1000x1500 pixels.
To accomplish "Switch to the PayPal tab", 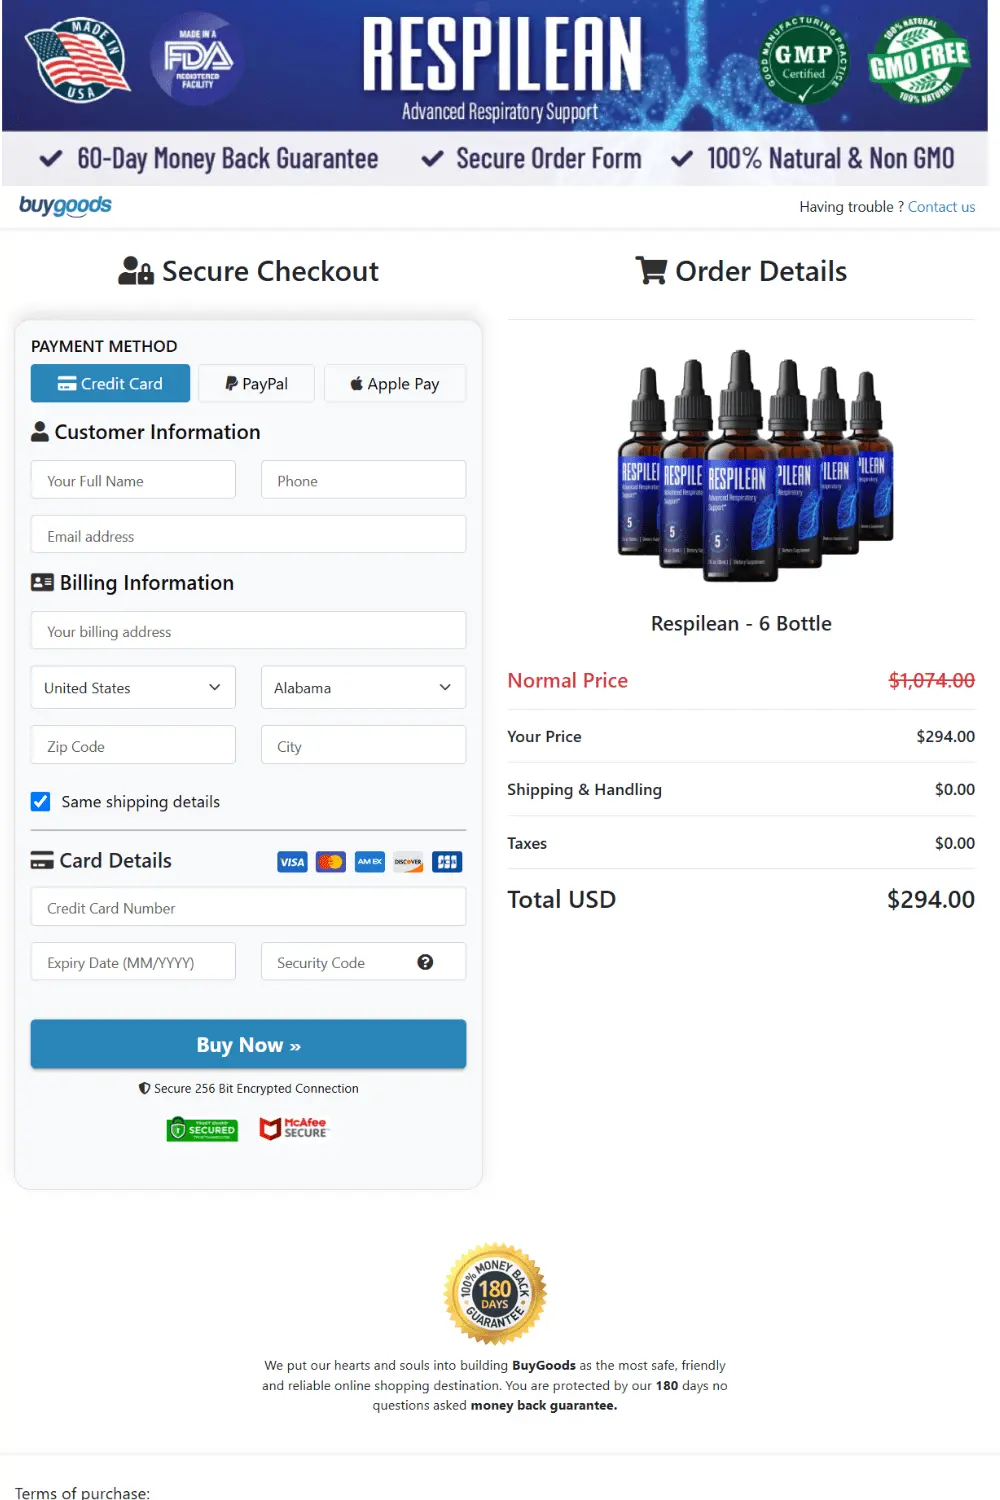I will pyautogui.click(x=256, y=383).
